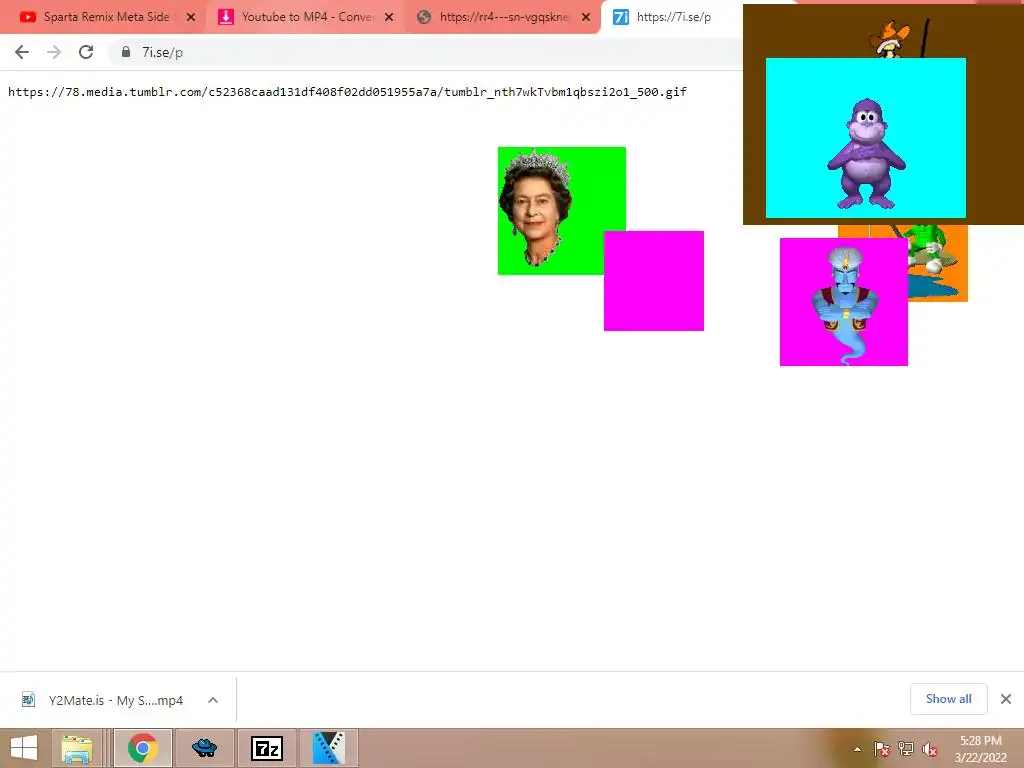1024x768 pixels.
Task: Open the blue hat app on taskbar
Action: (204, 748)
